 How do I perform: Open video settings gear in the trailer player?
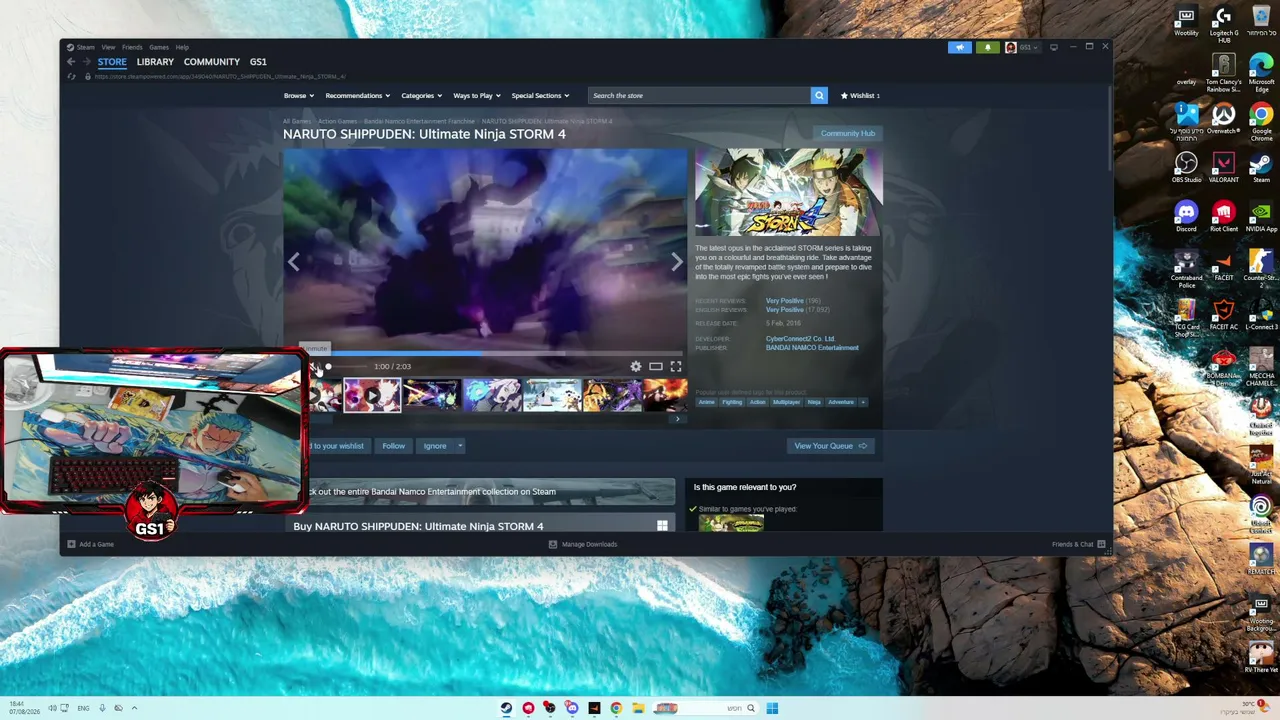[636, 366]
